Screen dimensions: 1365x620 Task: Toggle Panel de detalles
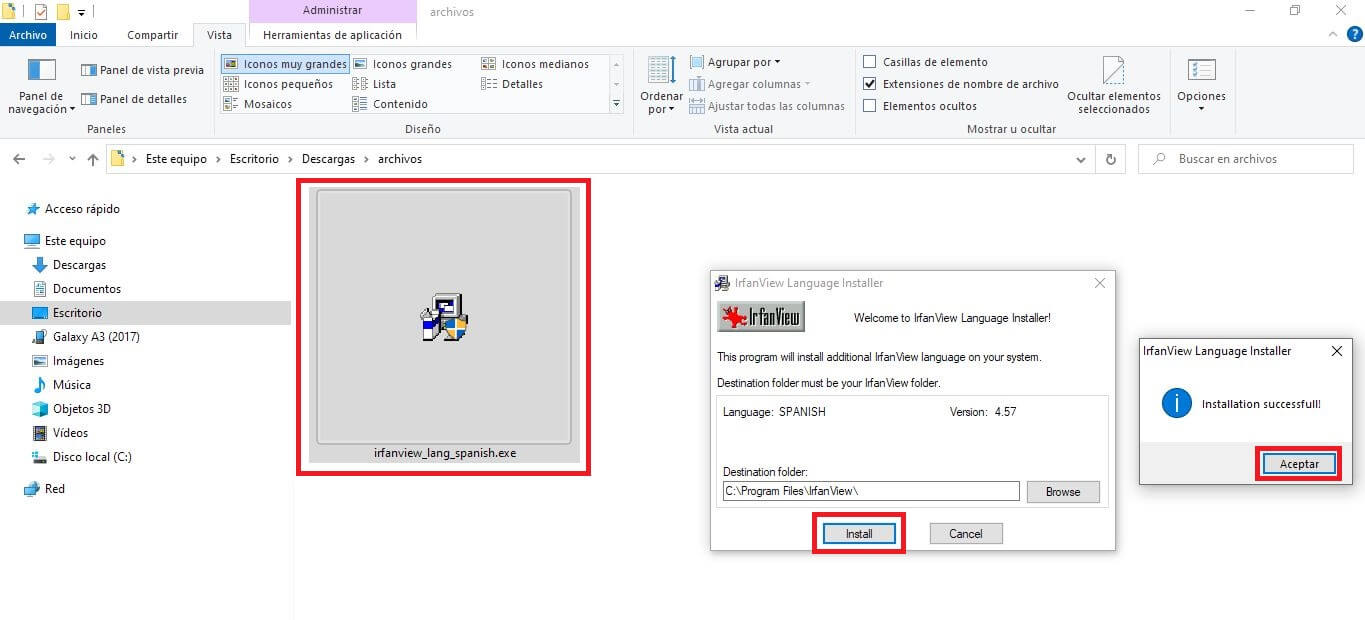pyautogui.click(x=134, y=99)
